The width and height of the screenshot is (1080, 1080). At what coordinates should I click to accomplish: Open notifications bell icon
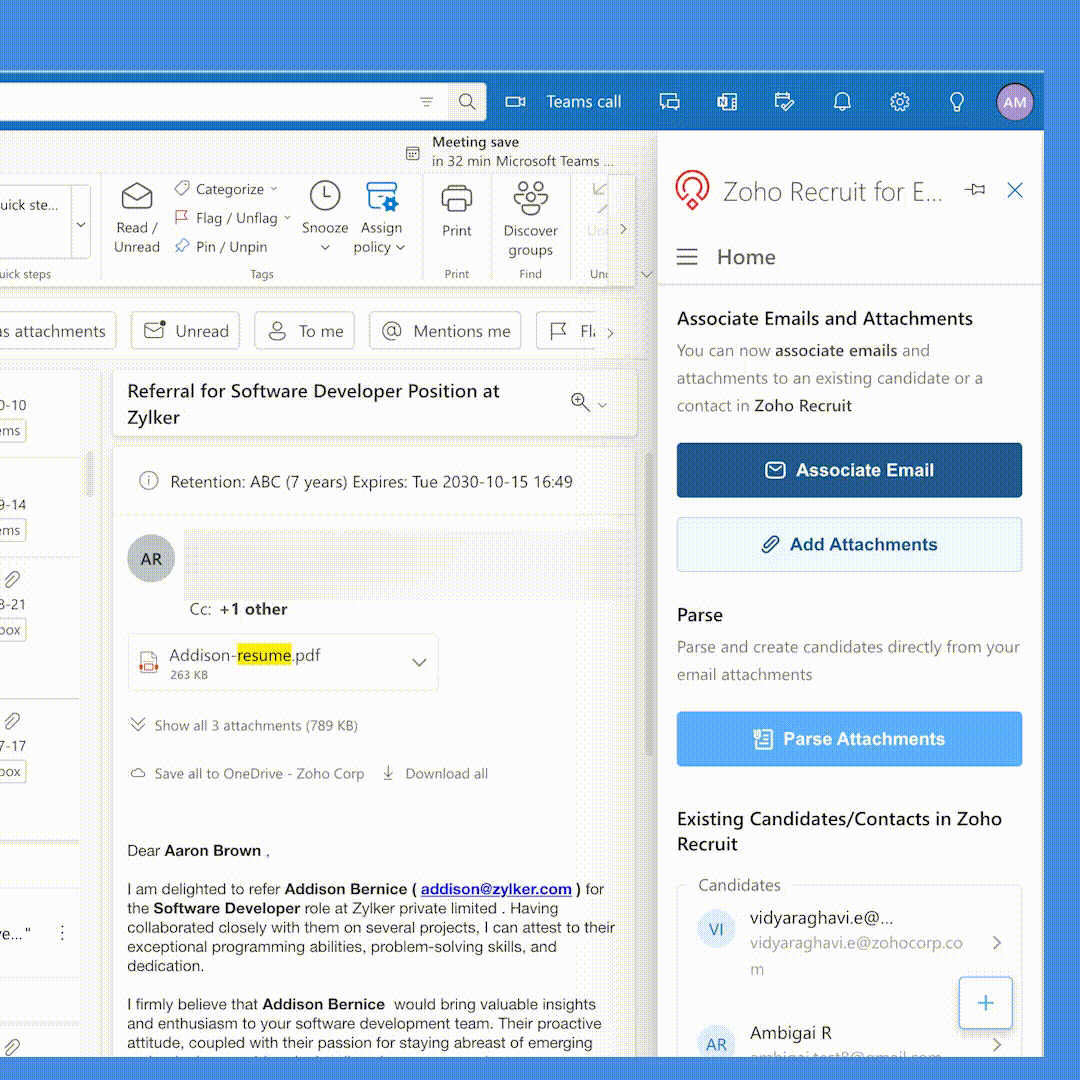click(842, 102)
